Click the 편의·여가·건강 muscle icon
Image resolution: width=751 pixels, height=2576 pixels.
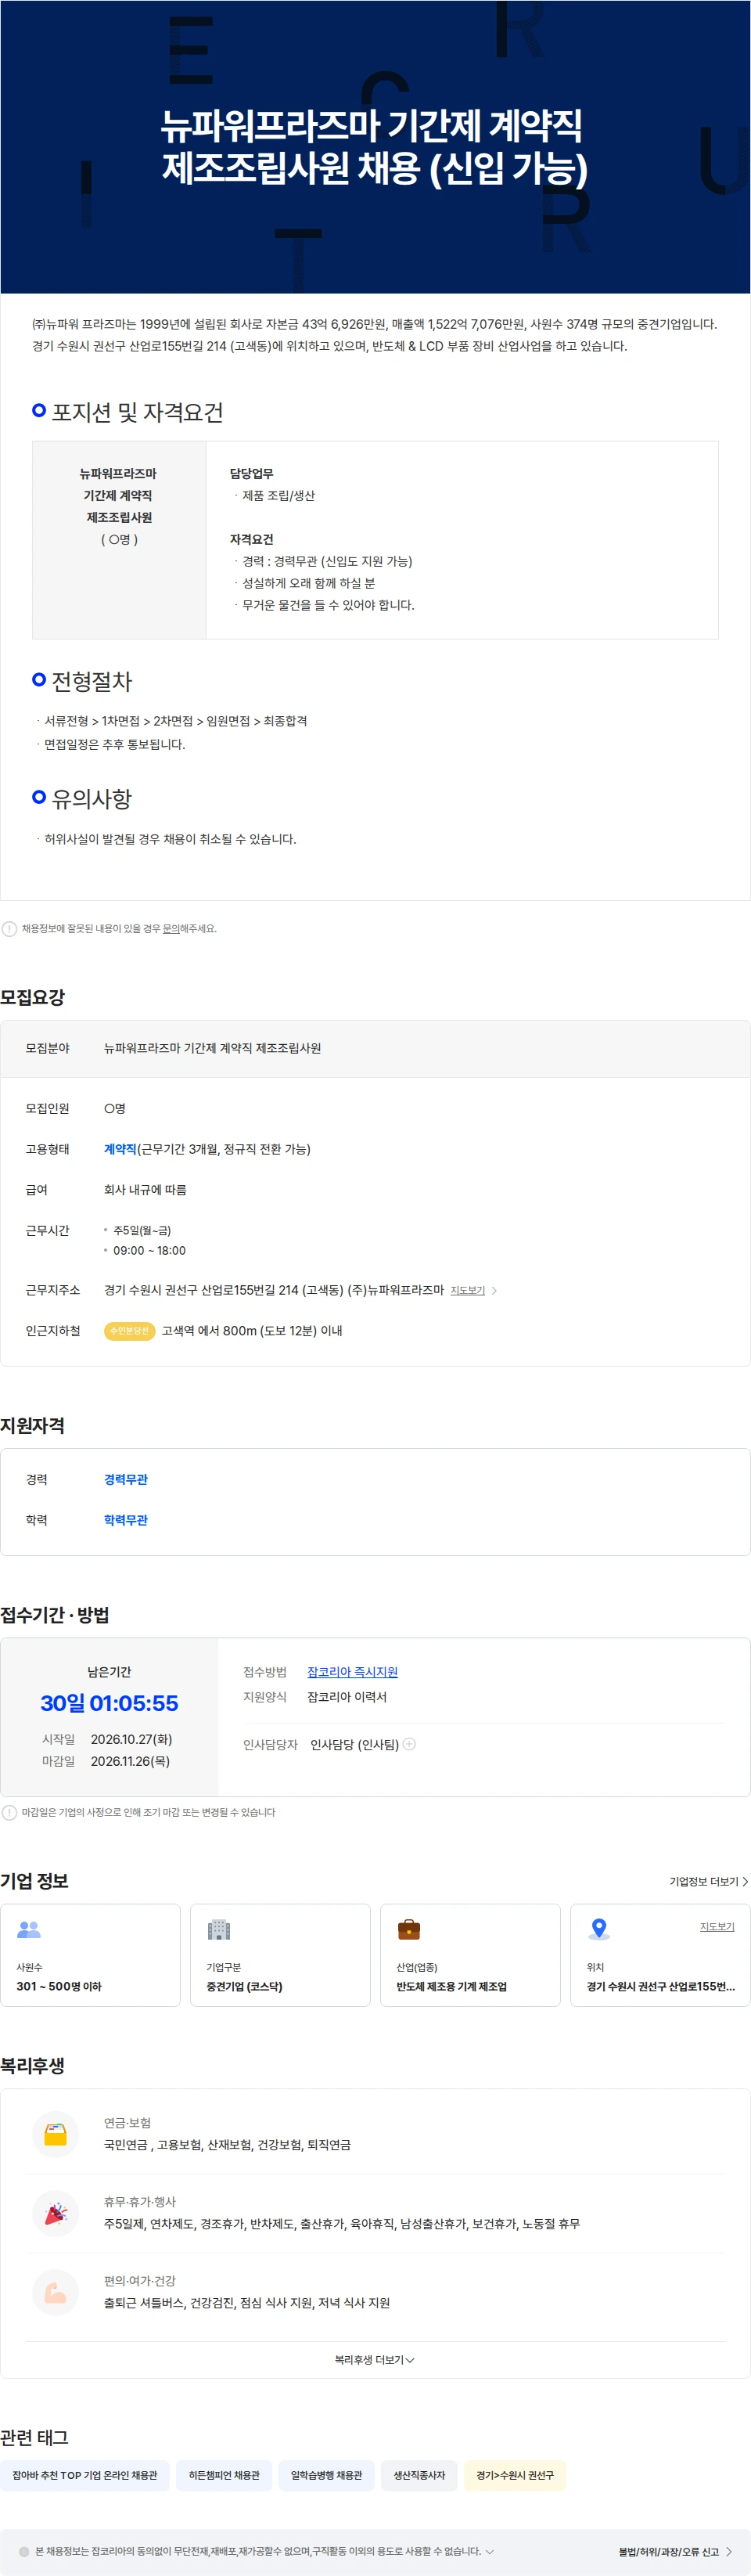point(56,2292)
